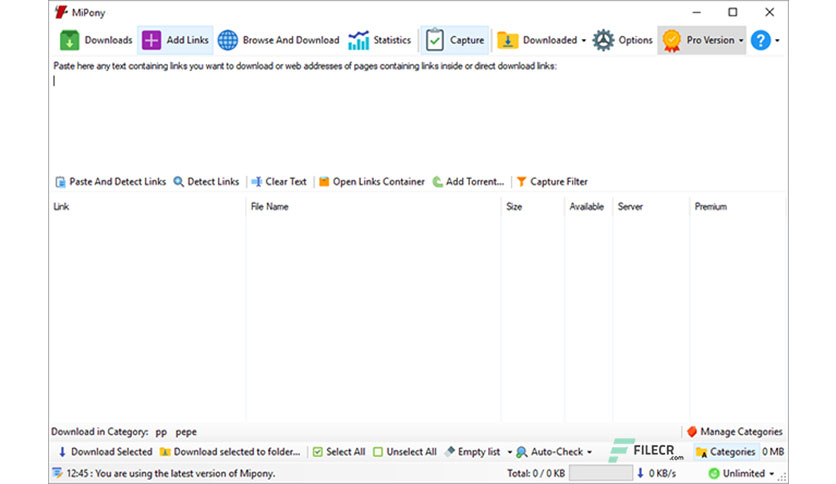Switch to the Add Links tab label
The width and height of the screenshot is (836, 484).
tap(187, 40)
